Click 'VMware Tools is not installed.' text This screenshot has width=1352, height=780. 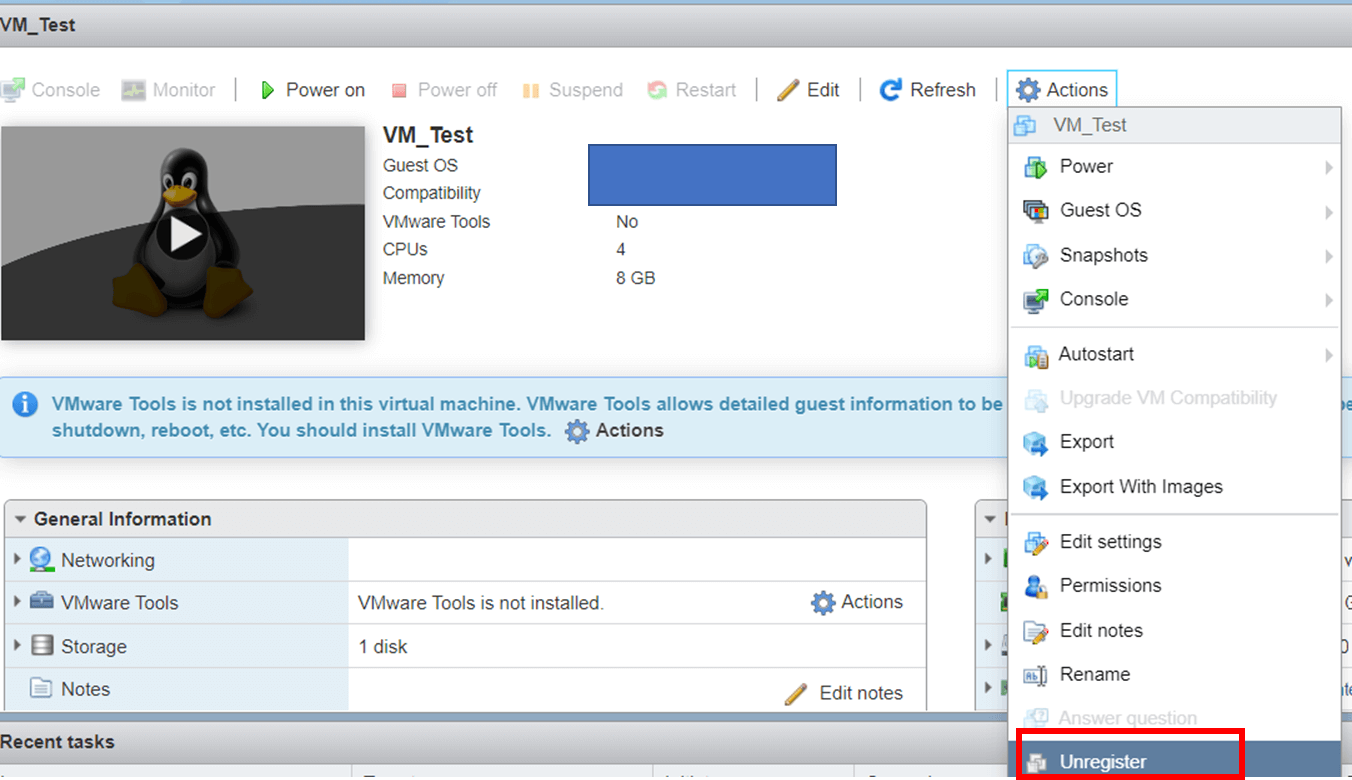tap(481, 603)
